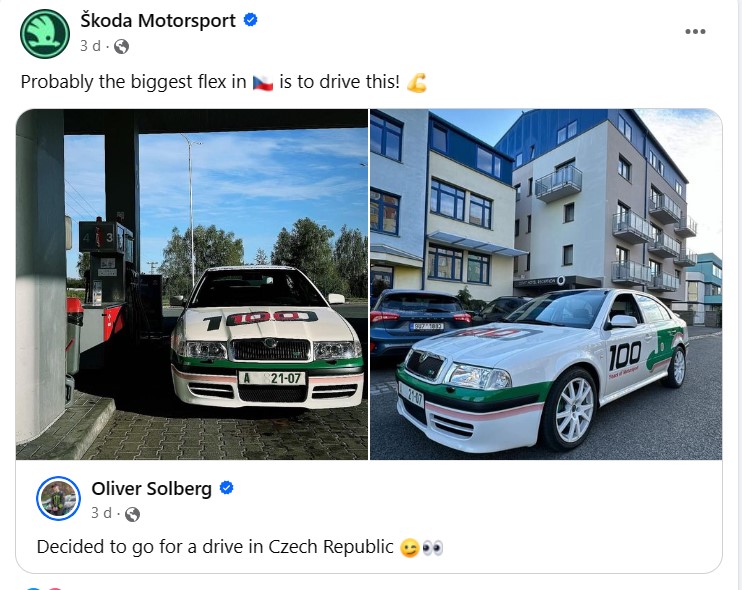
Task: Click the flexed biceps emoji
Action: click(417, 82)
